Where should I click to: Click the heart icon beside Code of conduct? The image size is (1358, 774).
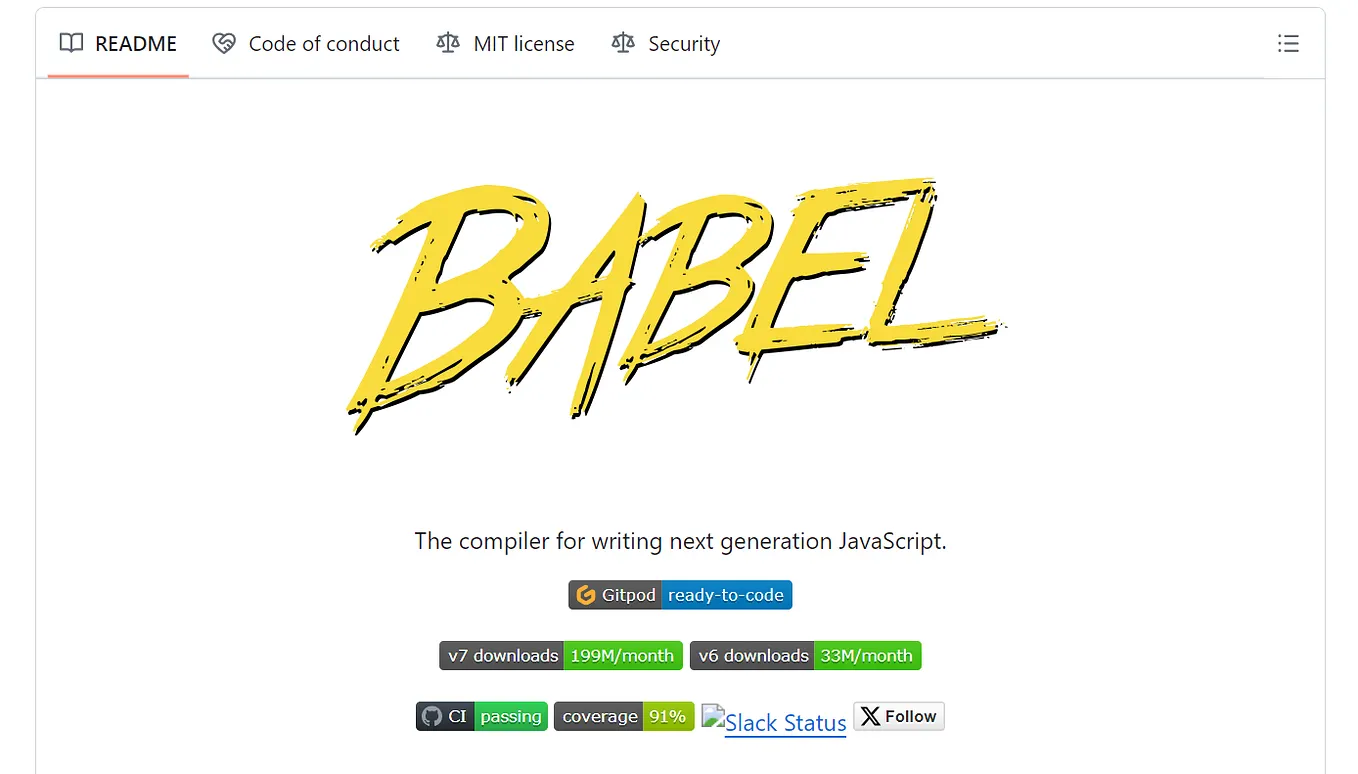222,43
